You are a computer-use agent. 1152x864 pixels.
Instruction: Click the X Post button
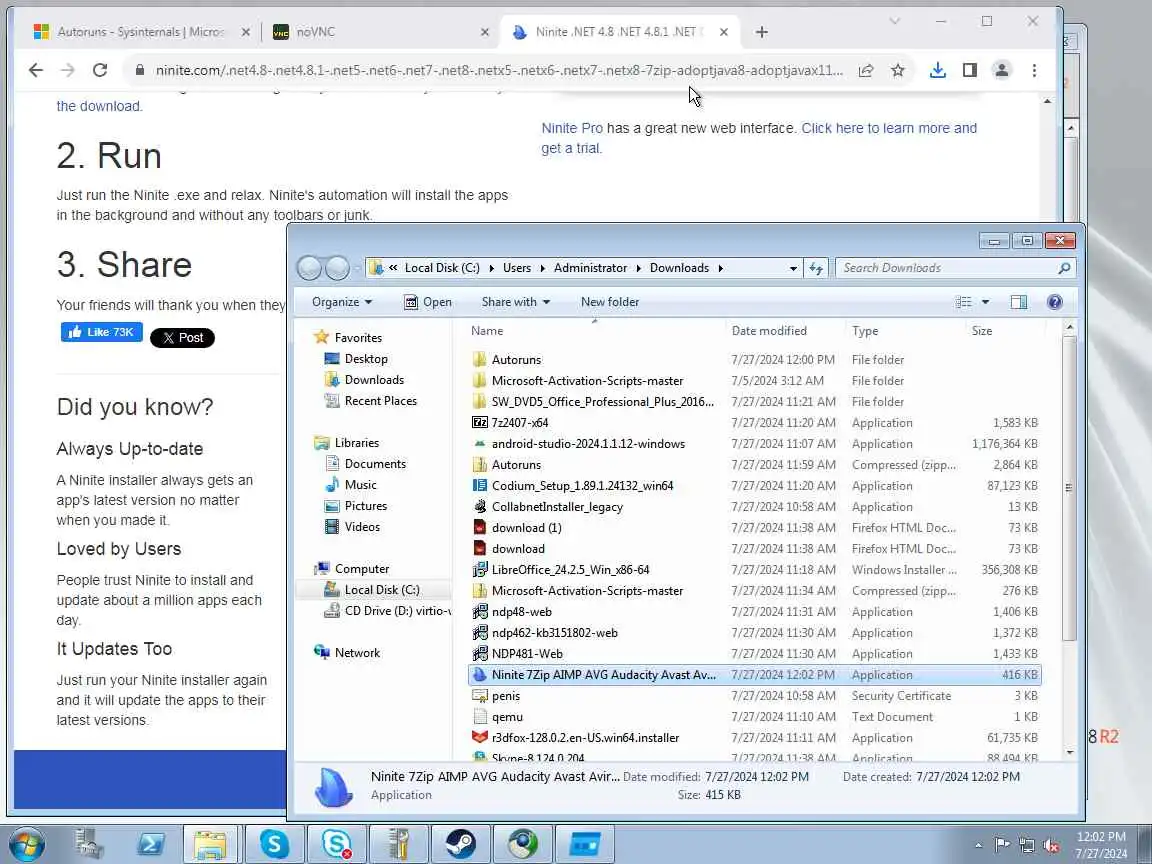(x=182, y=338)
